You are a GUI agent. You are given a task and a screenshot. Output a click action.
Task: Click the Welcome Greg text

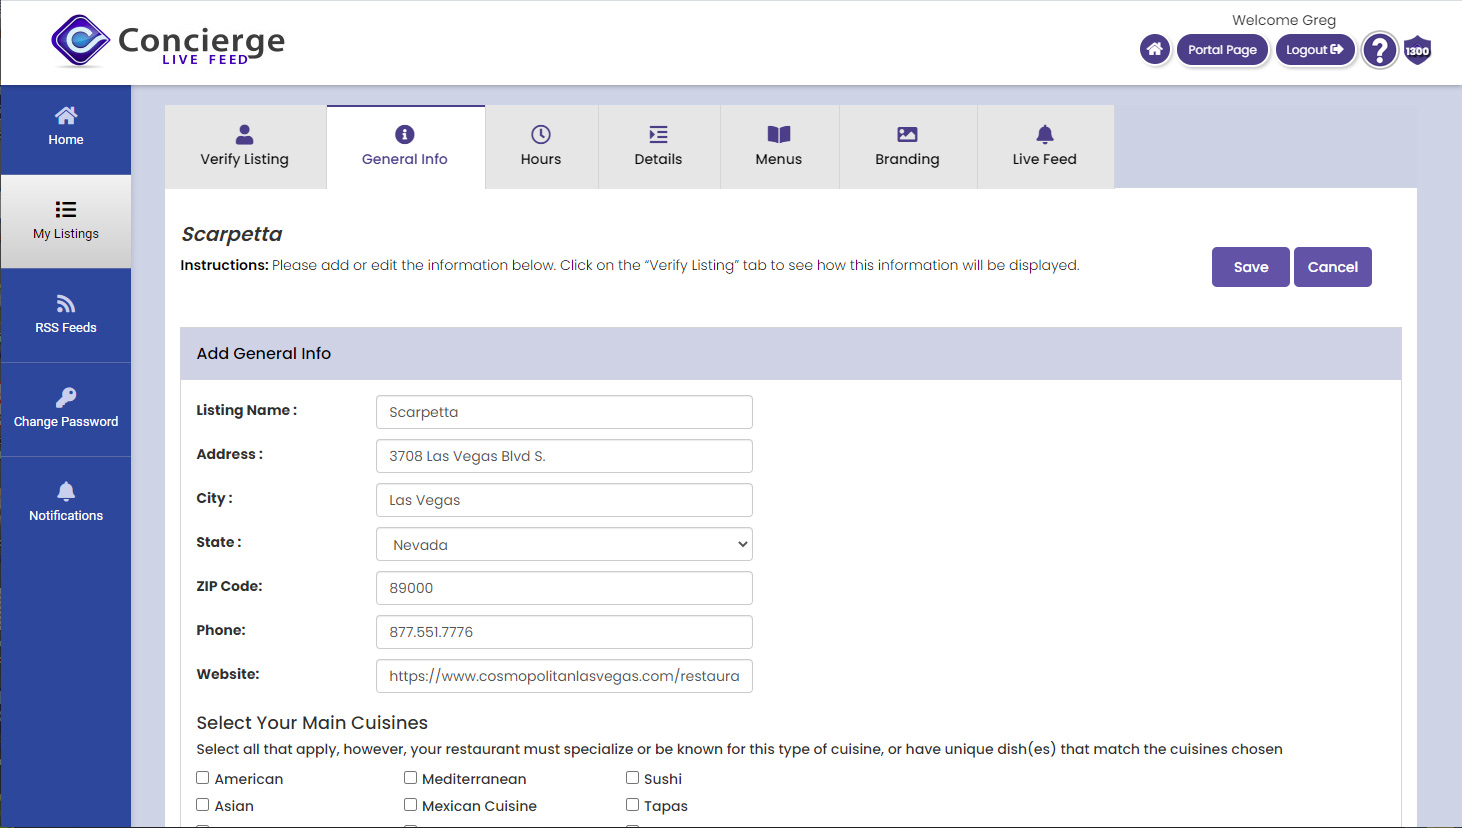point(1284,20)
